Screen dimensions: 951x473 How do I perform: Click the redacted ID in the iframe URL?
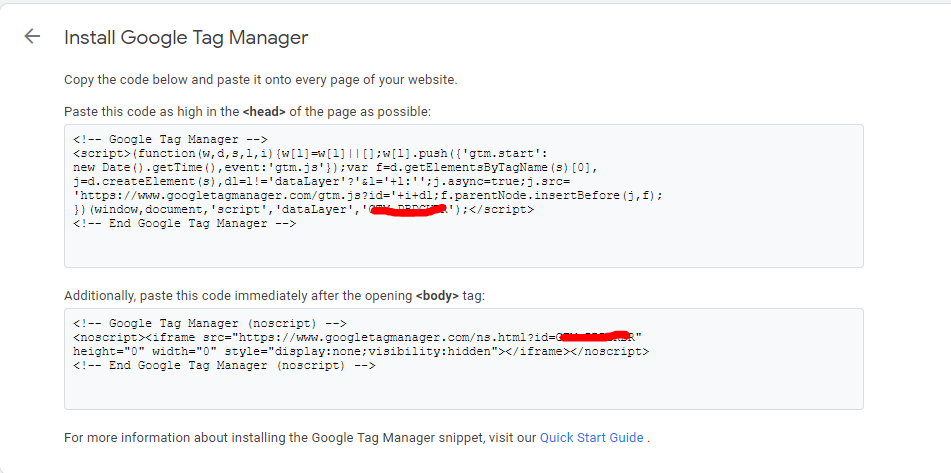(x=595, y=337)
